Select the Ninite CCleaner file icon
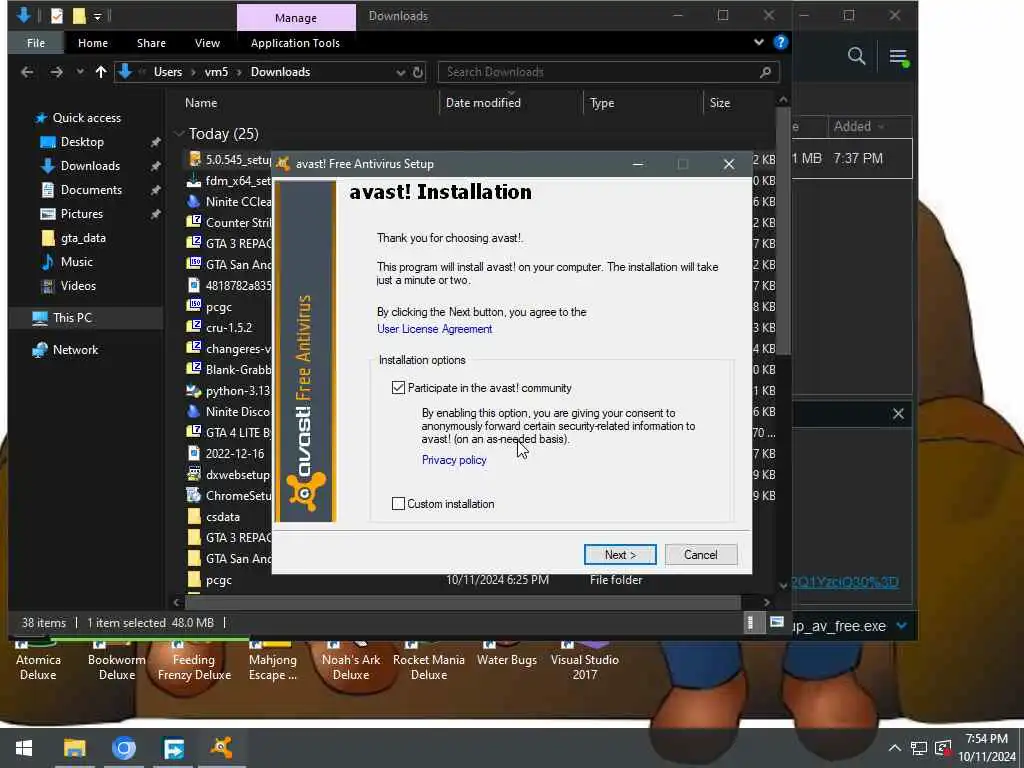The width and height of the screenshot is (1024, 768). (193, 201)
